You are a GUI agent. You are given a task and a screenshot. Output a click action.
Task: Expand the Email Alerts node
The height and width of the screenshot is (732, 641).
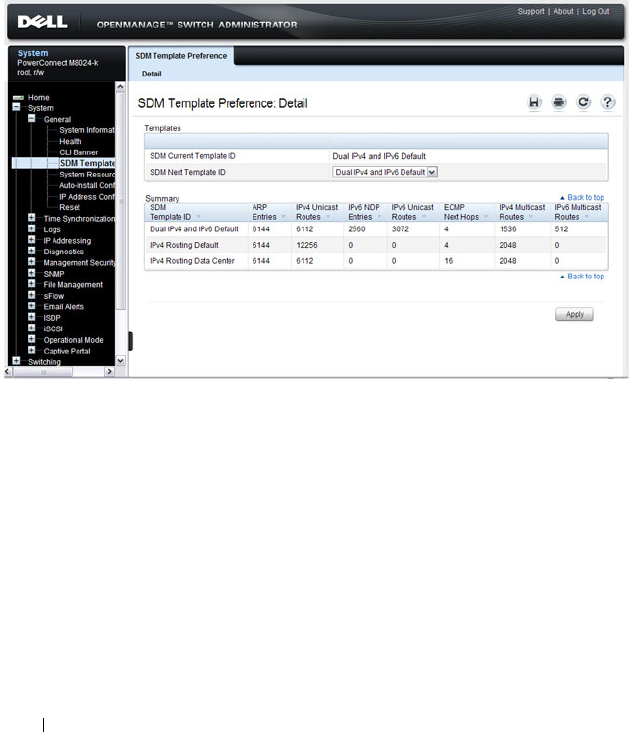pos(32,306)
